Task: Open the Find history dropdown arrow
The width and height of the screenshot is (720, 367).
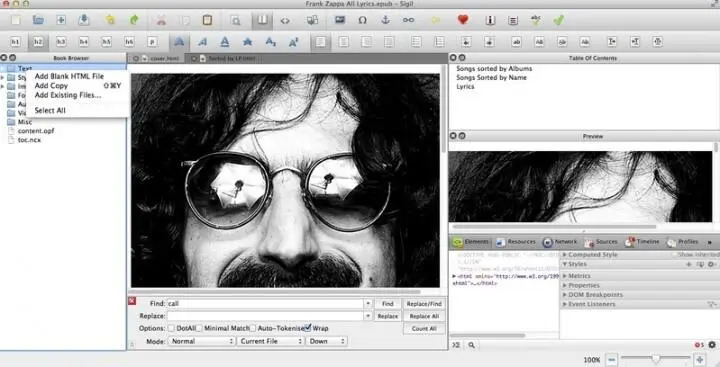Action: pyautogui.click(x=368, y=304)
